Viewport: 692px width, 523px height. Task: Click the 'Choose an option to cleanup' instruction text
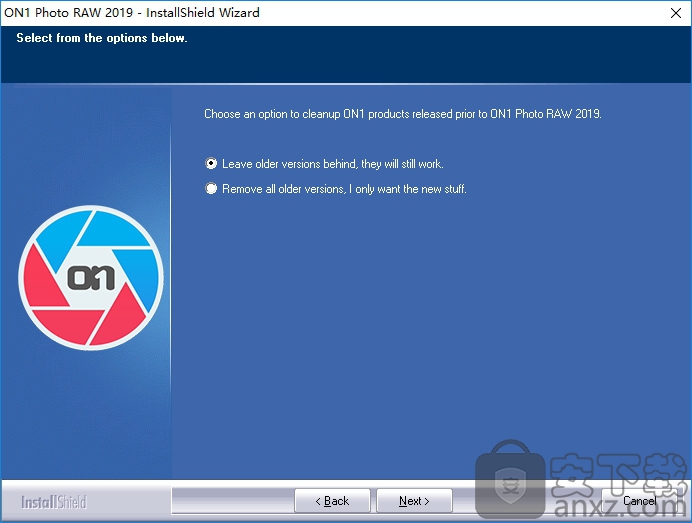tap(402, 114)
